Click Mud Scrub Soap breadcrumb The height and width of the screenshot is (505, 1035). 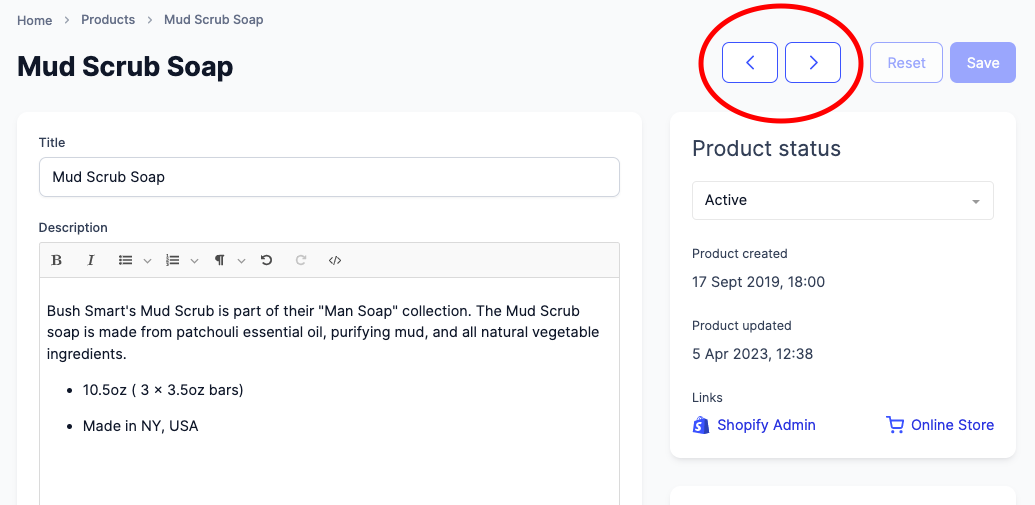click(x=214, y=20)
